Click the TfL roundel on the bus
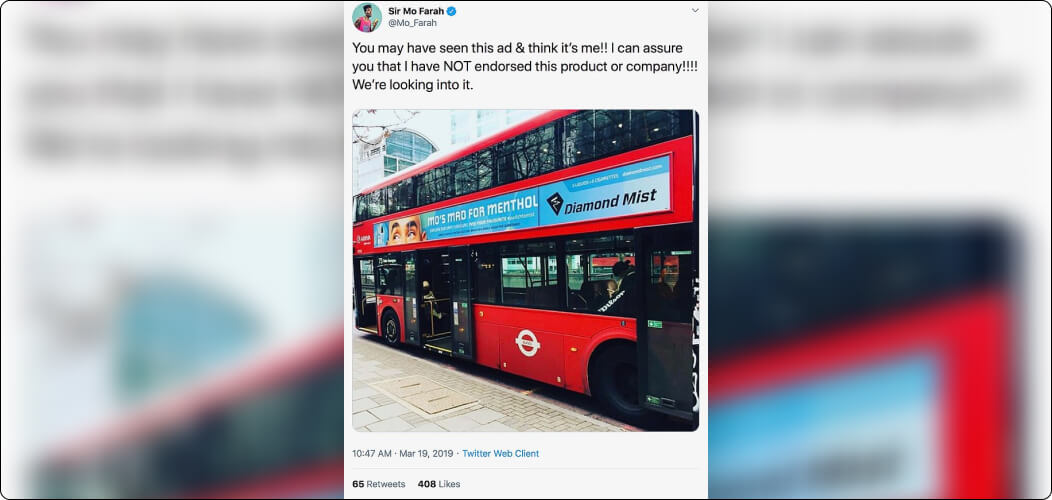 527,342
